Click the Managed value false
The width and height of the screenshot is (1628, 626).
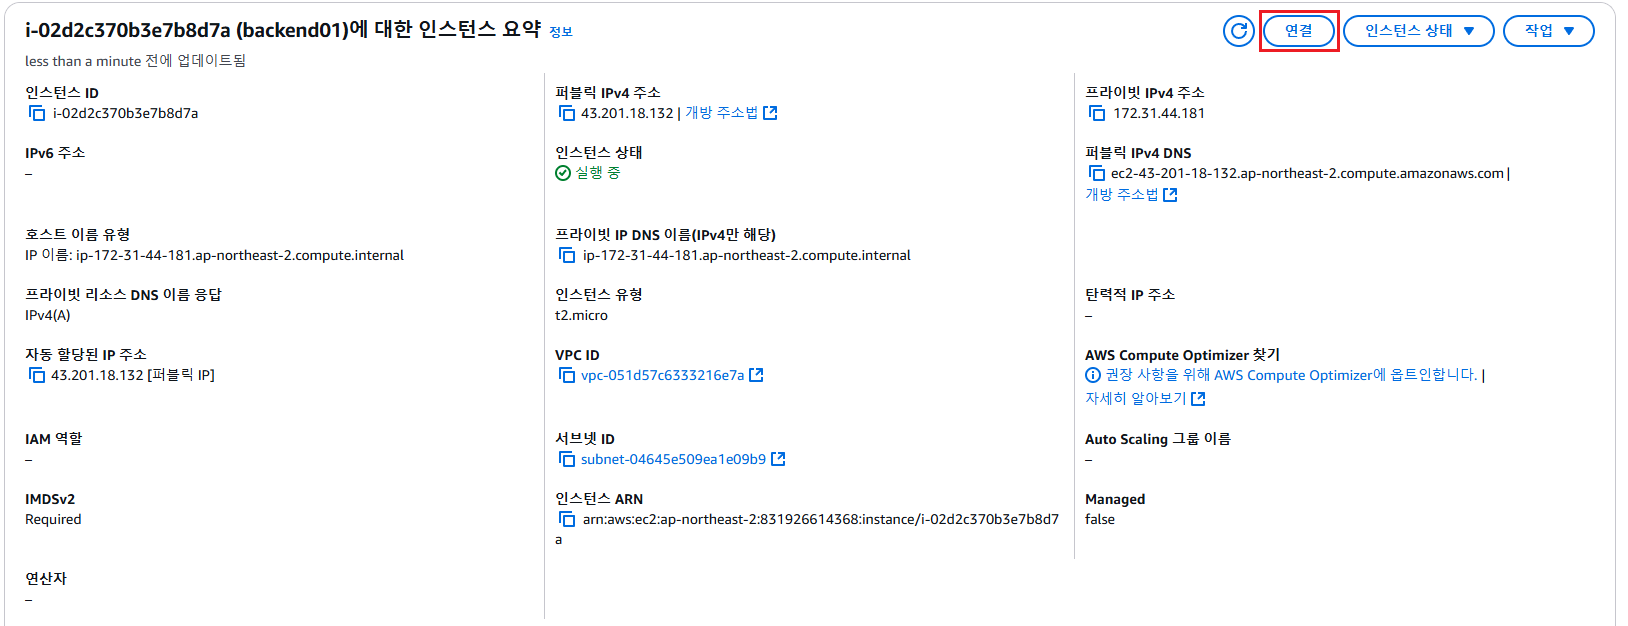(x=1100, y=519)
